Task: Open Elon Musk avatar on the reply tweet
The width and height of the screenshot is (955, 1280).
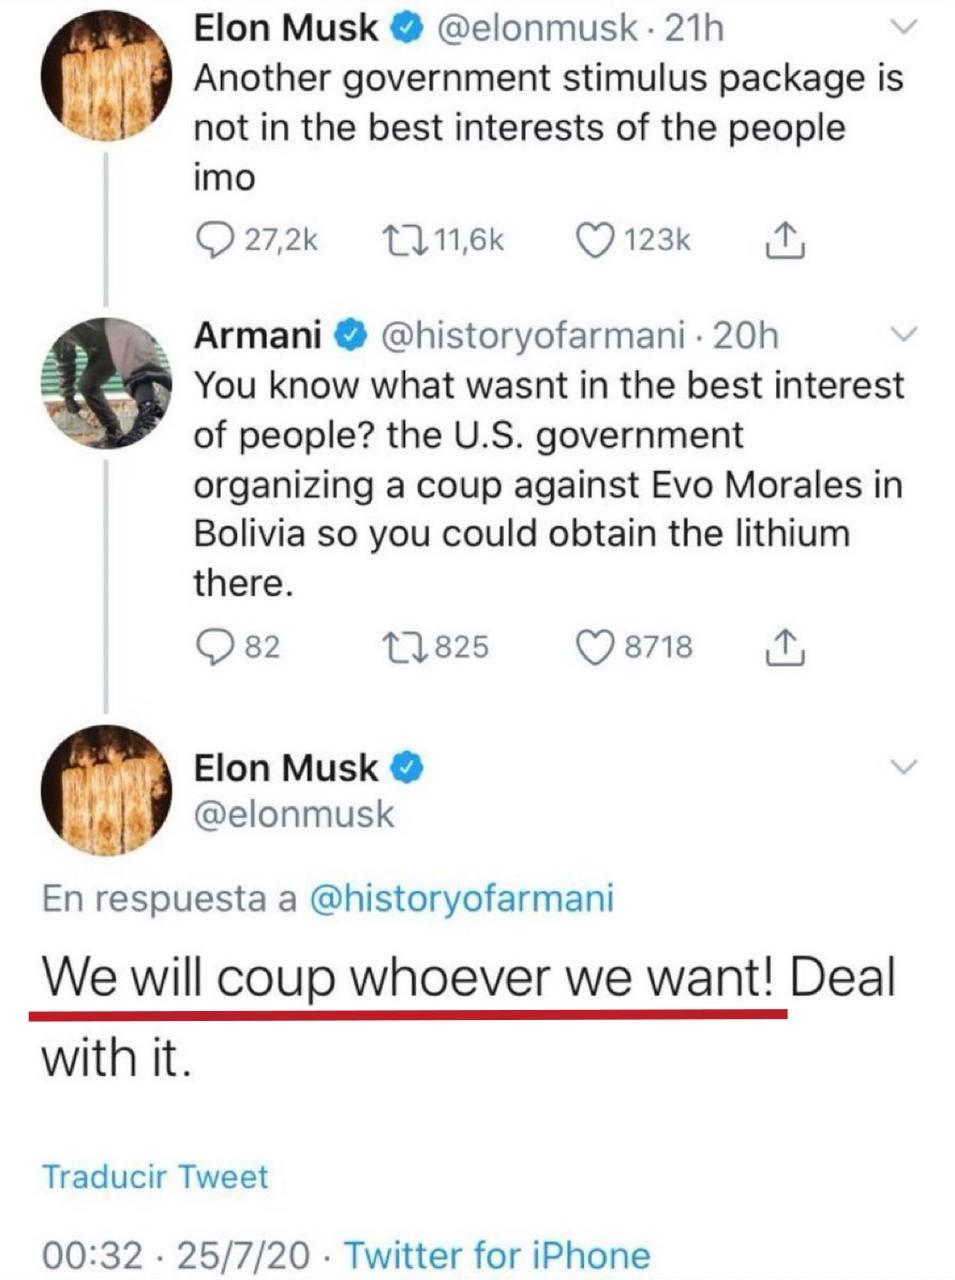Action: tap(105, 790)
